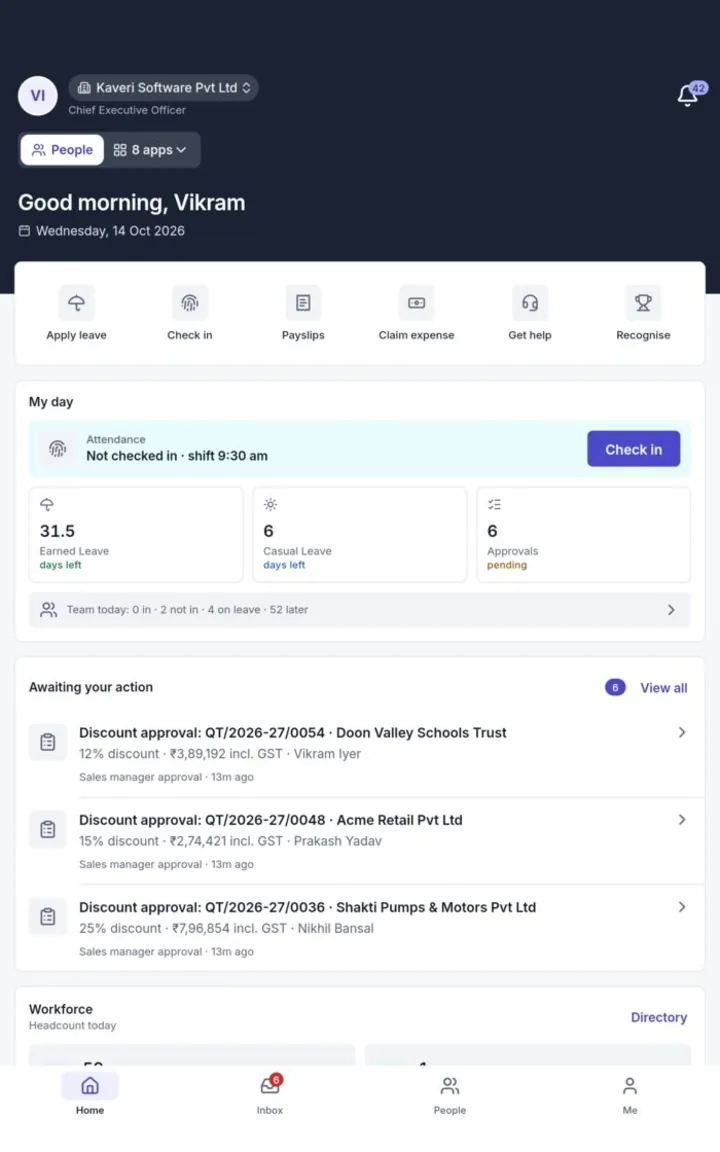720x1152 pixels.
Task: Click View all pending actions
Action: pos(663,688)
